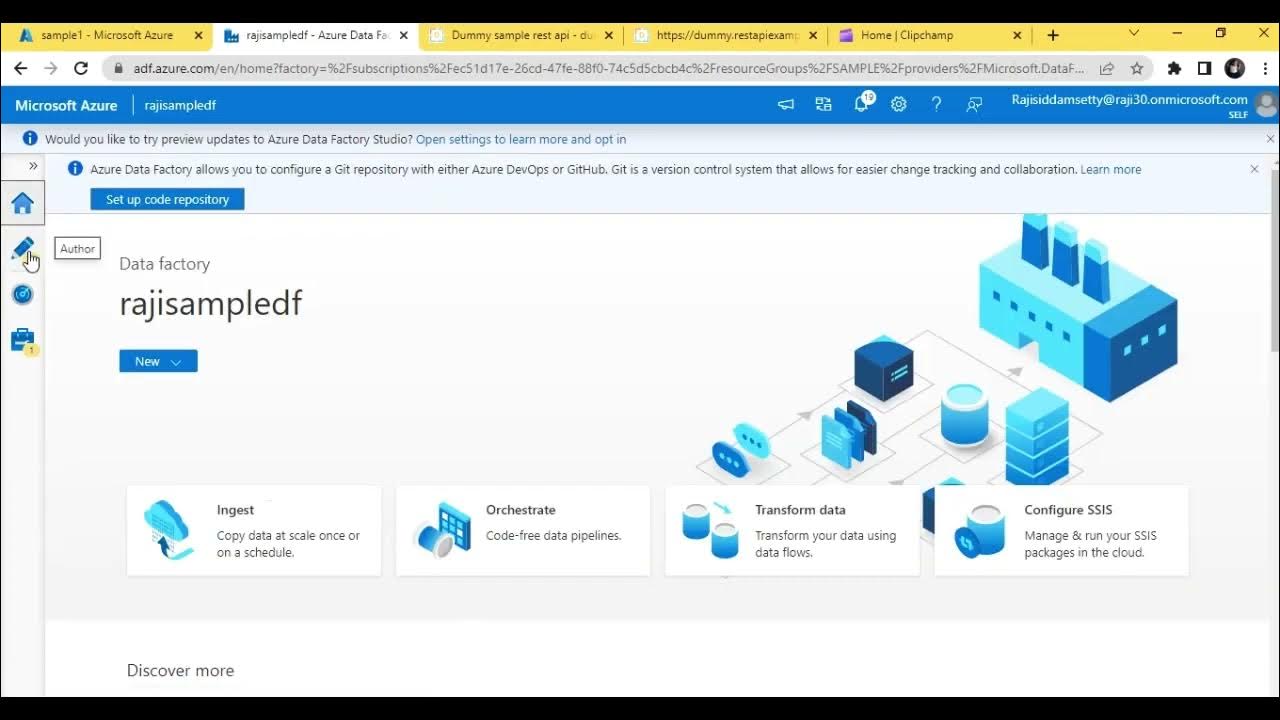Go forward in browser history
The height and width of the screenshot is (720, 1280).
pos(51,68)
